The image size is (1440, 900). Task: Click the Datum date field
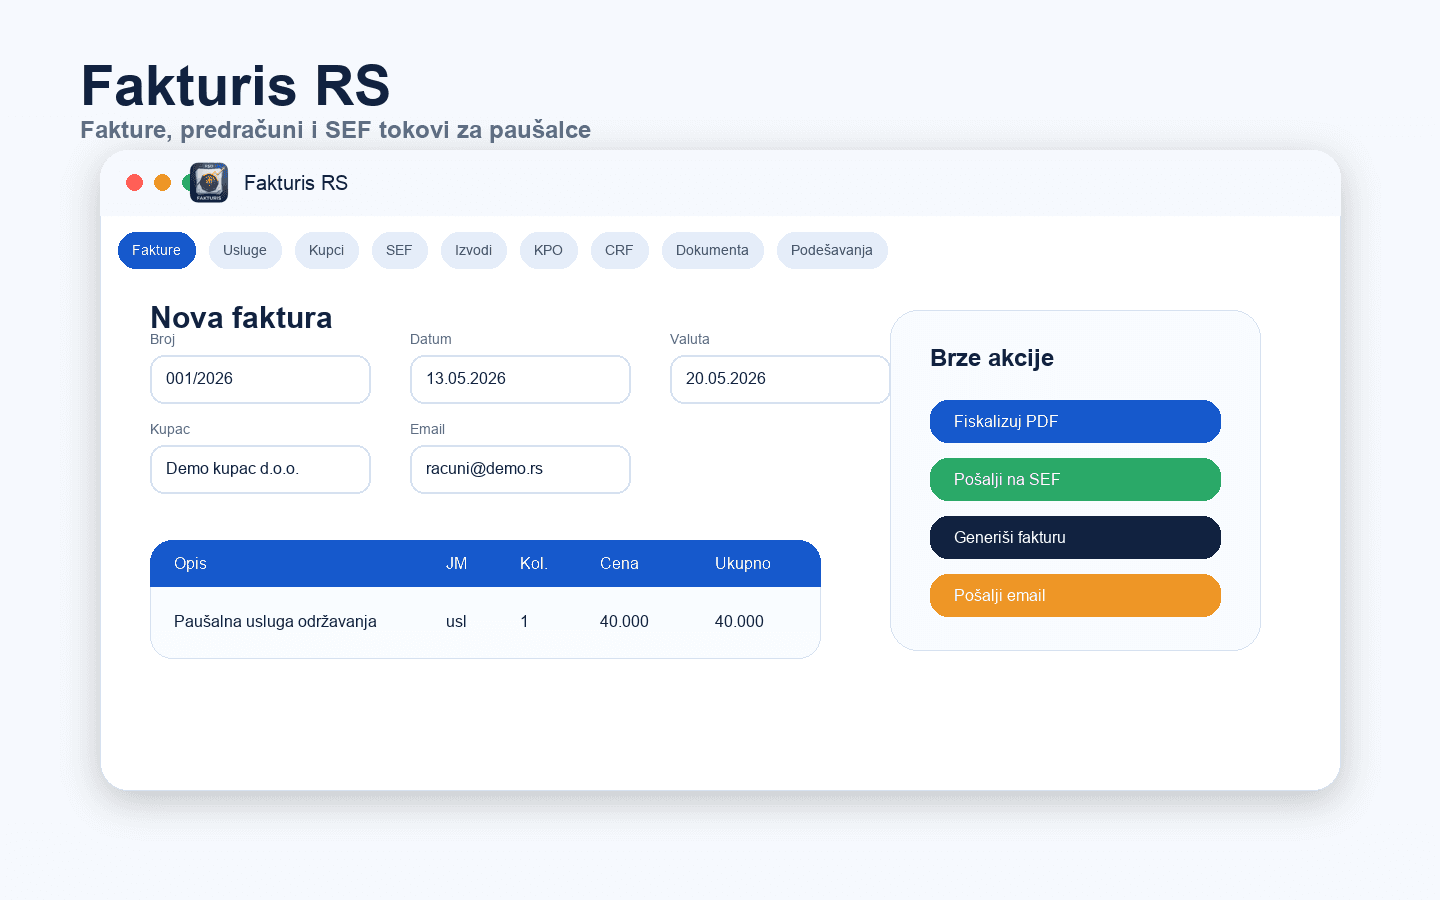click(x=520, y=379)
